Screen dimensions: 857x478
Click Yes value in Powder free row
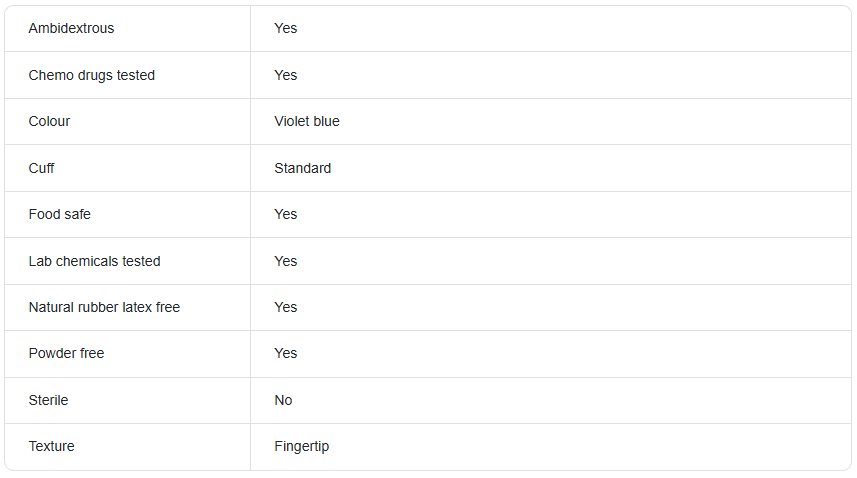pyautogui.click(x=285, y=353)
